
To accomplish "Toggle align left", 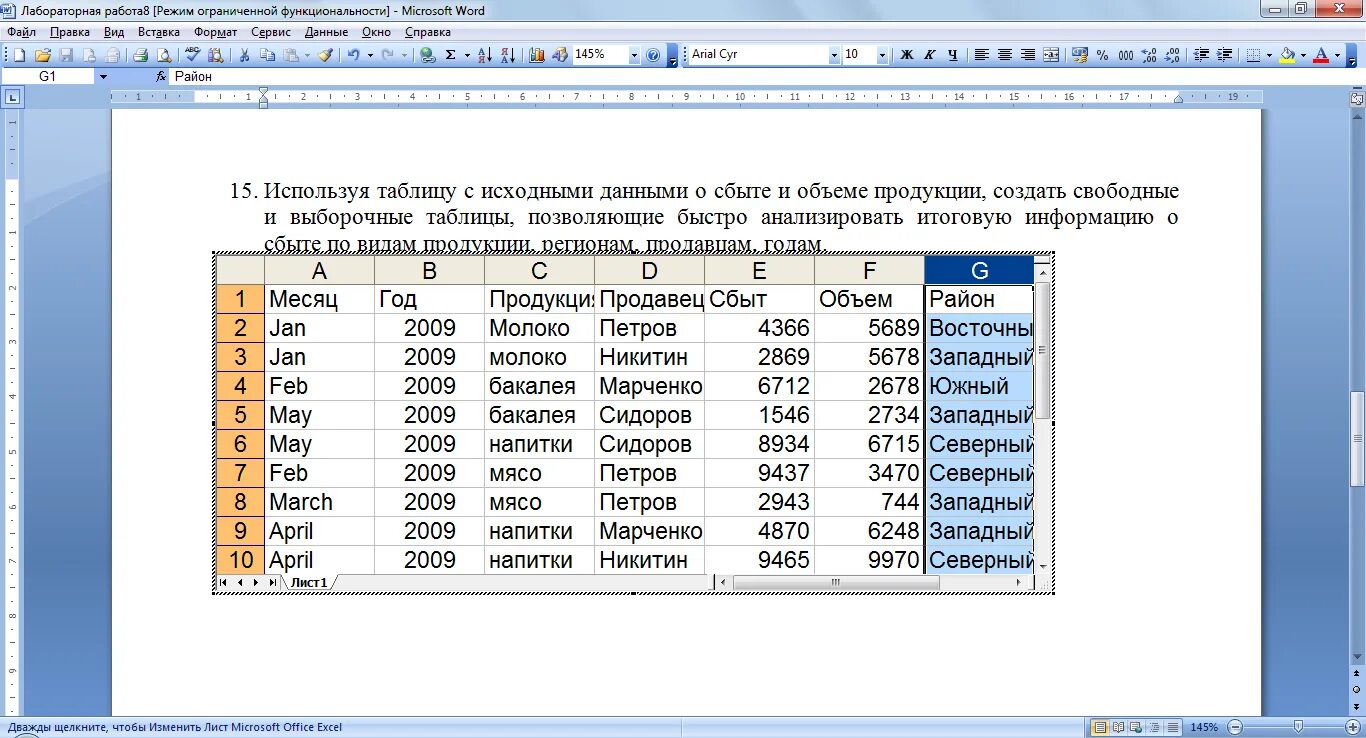I will pyautogui.click(x=982, y=55).
